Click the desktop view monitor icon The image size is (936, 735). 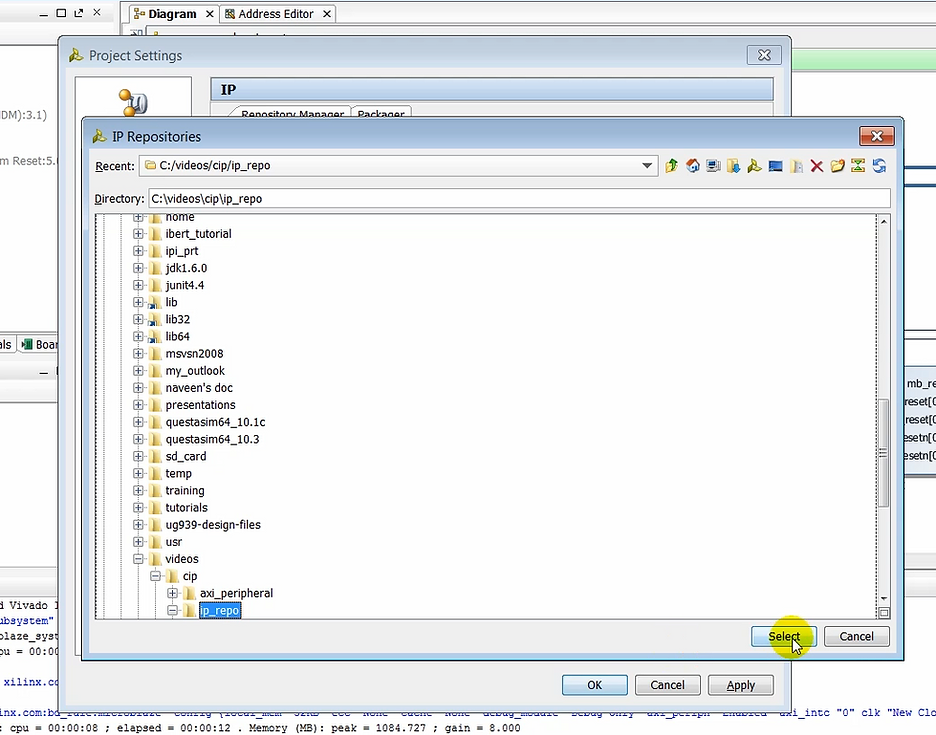click(775, 166)
